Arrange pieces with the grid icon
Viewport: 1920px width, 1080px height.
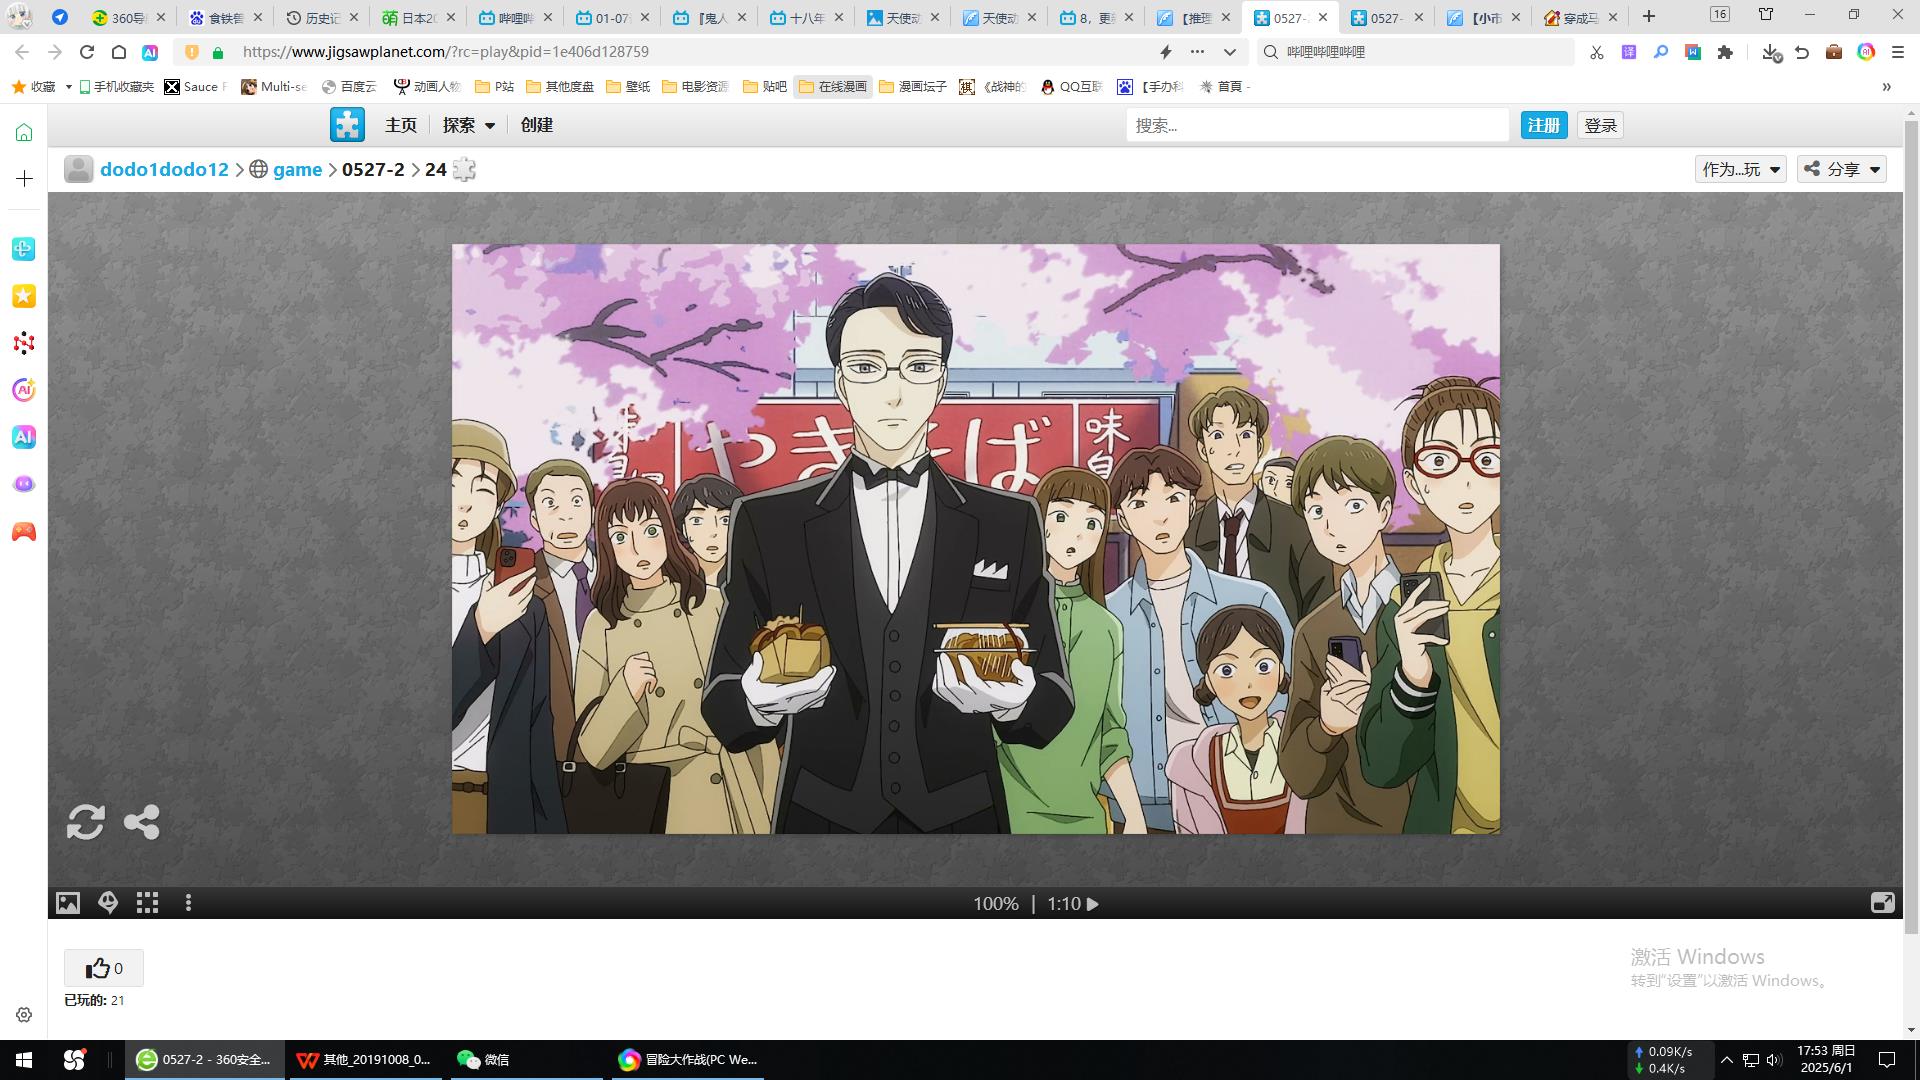pyautogui.click(x=148, y=903)
